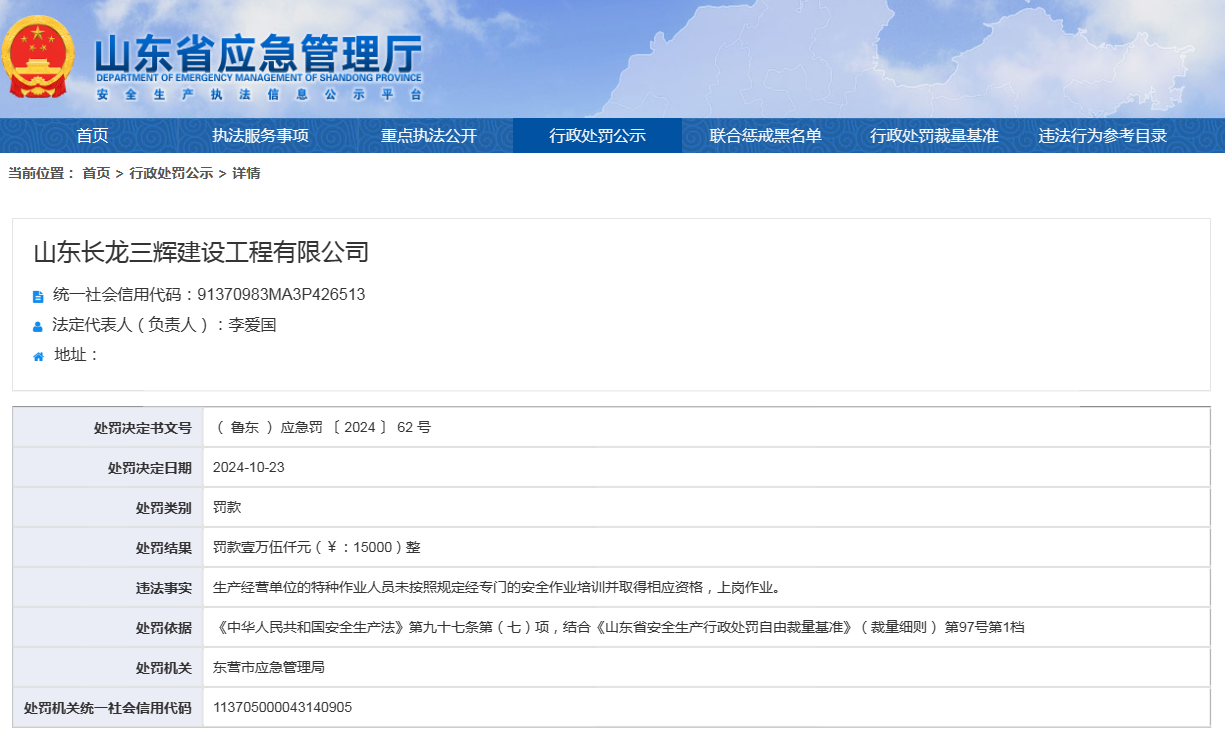Image resolution: width=1225 pixels, height=730 pixels.
Task: Go to 重点执法公开 section
Action: click(x=428, y=136)
